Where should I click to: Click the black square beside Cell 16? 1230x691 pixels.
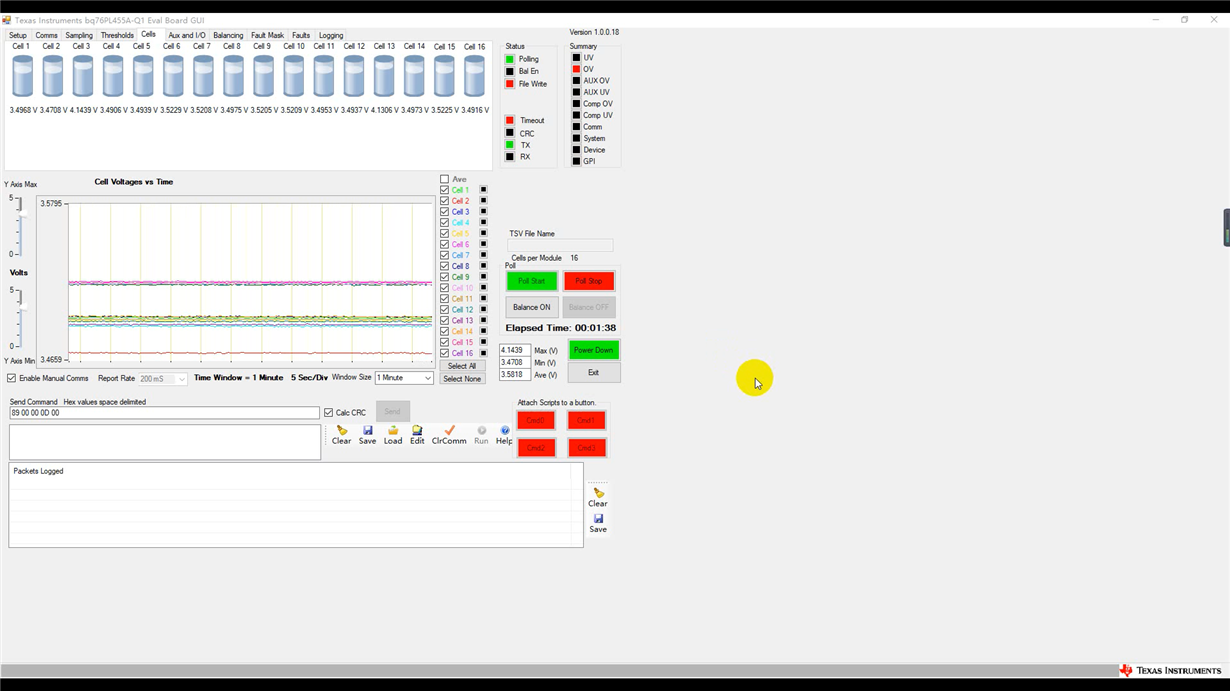coord(483,353)
